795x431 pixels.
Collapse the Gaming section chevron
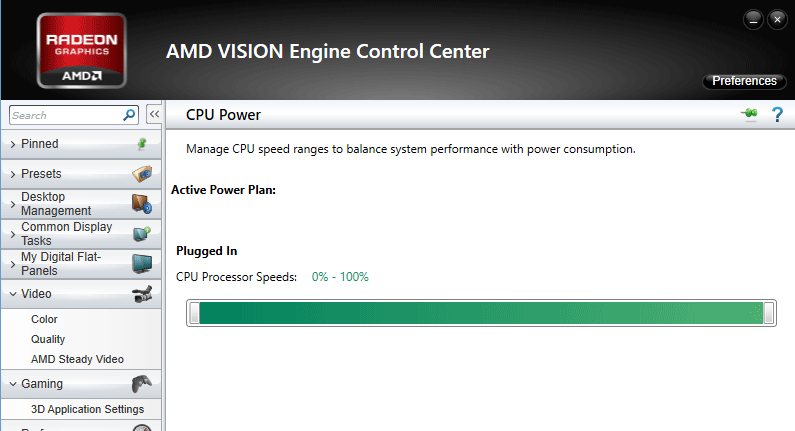pos(13,384)
